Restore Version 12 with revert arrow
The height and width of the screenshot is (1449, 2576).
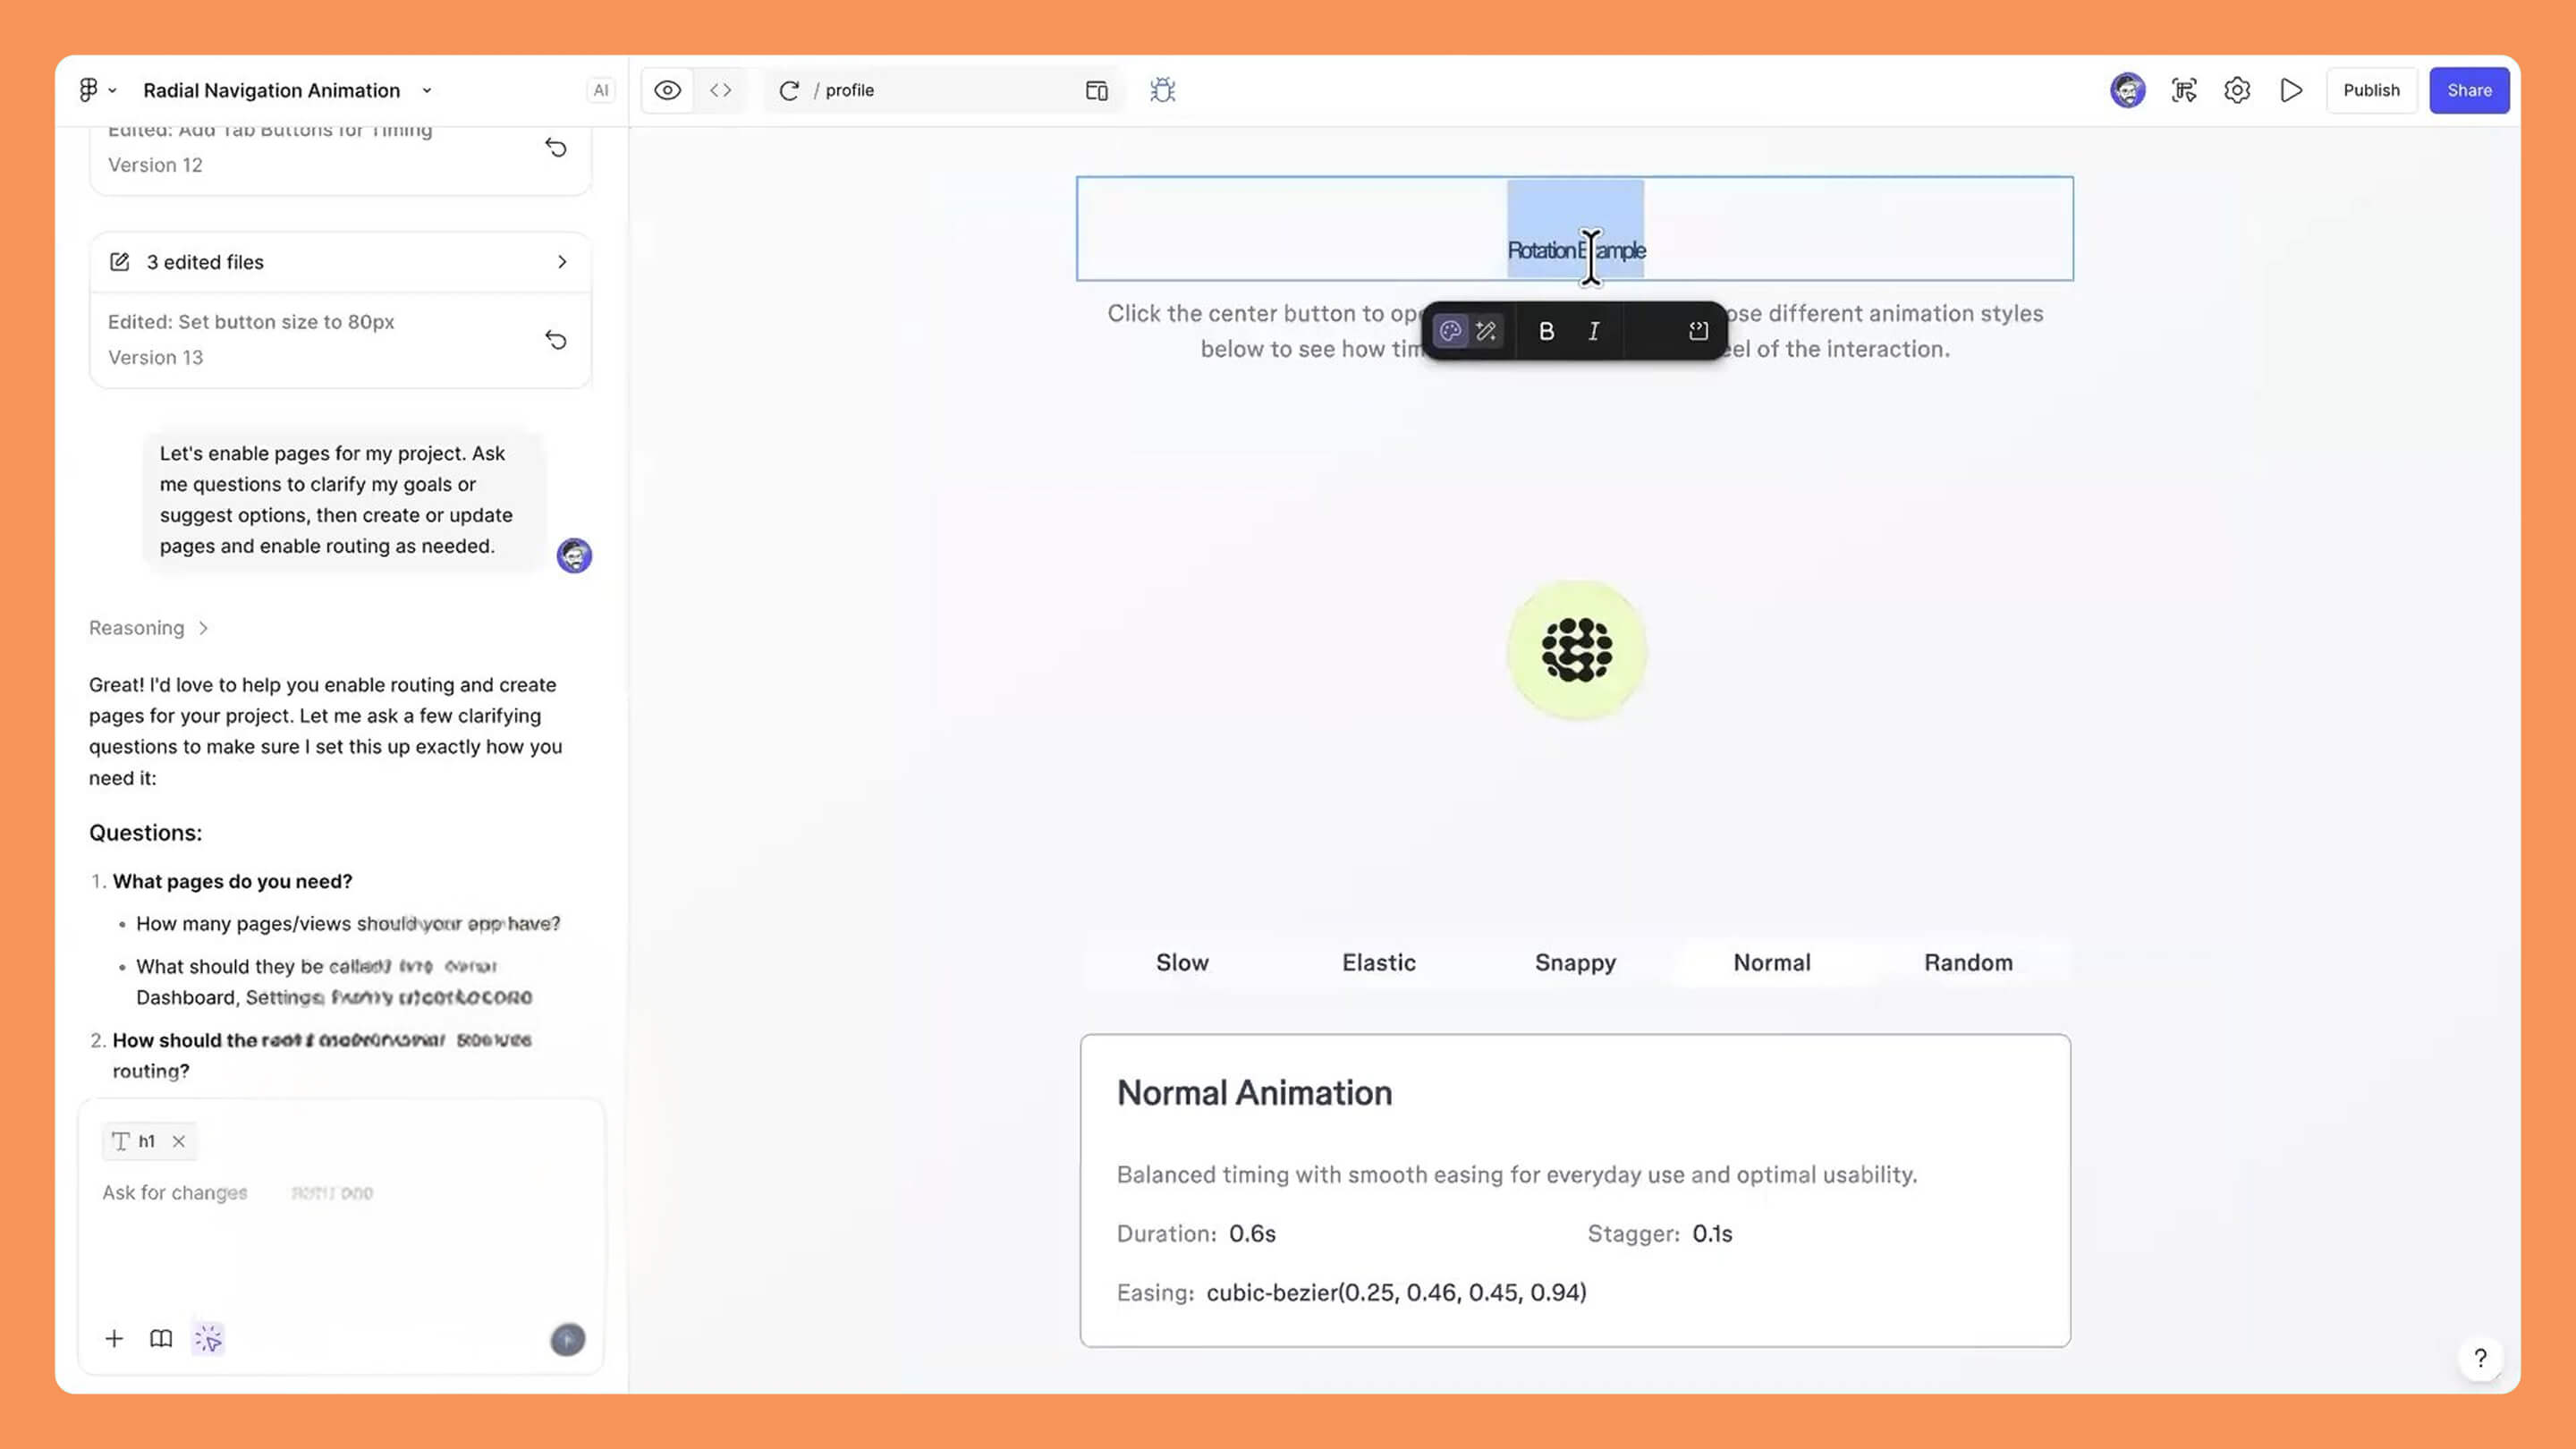click(556, 148)
